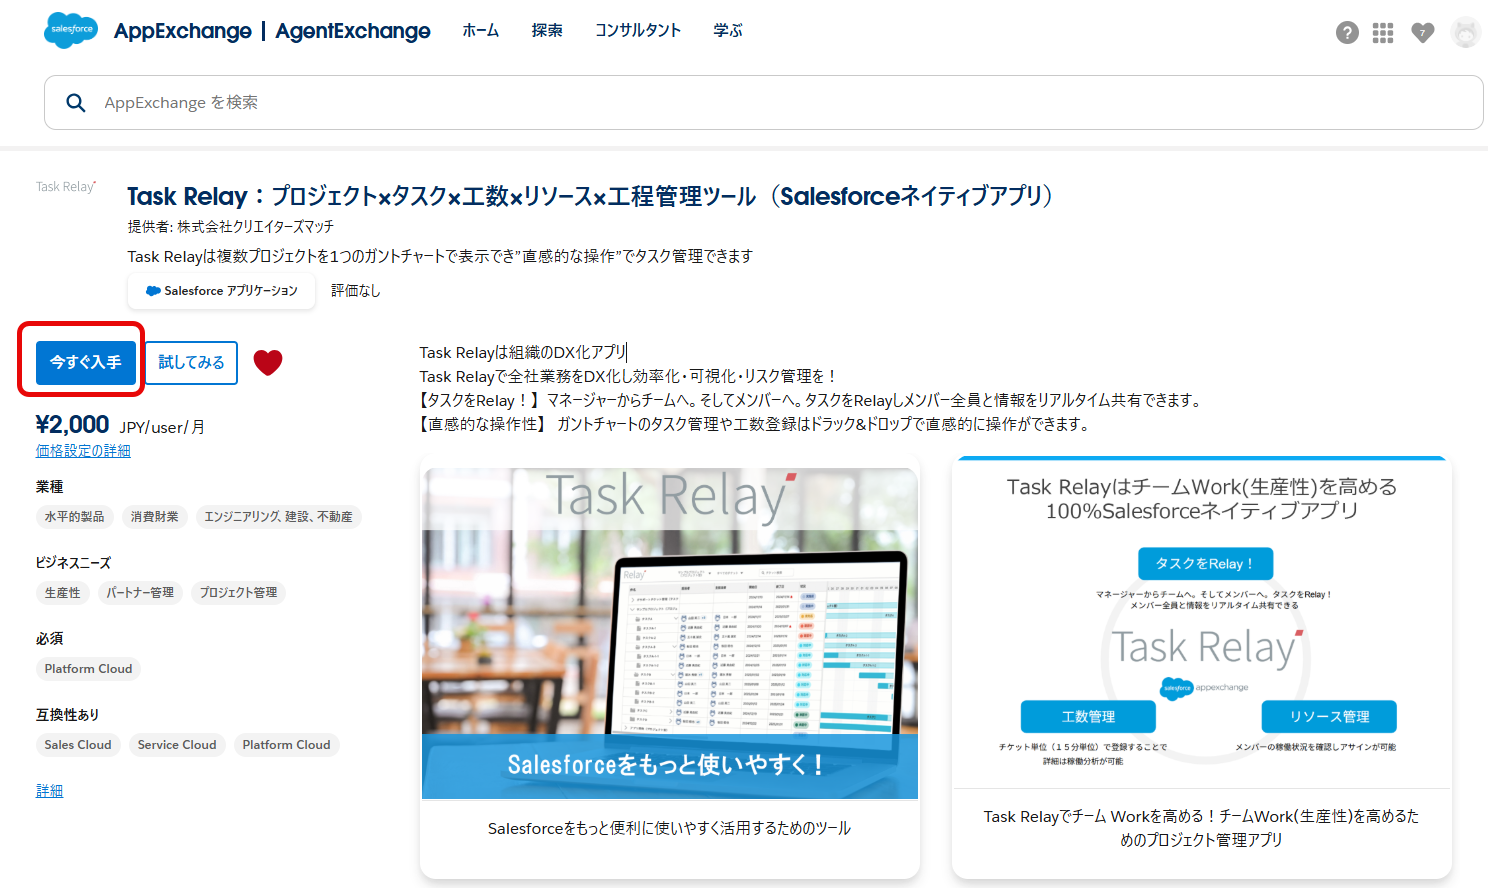Viewport: 1488px width, 888px height.
Task: Click the small Task Relay listing logo
Action: tap(66, 187)
